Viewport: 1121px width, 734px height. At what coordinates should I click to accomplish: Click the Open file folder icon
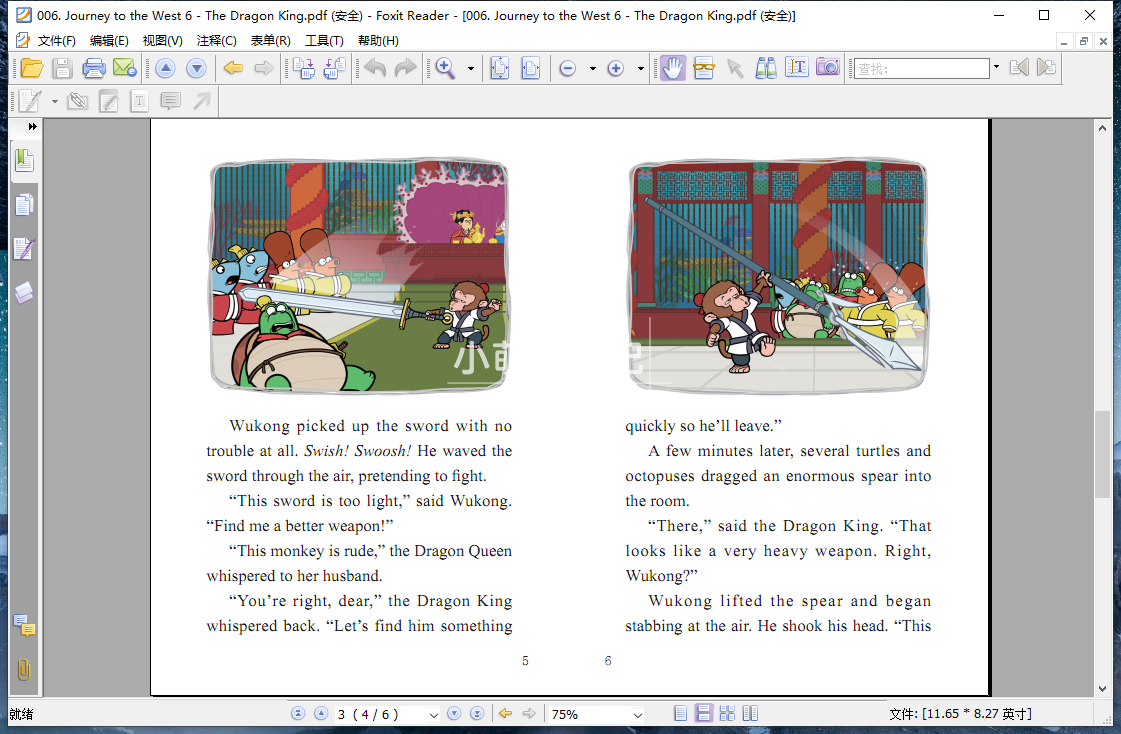(x=31, y=68)
